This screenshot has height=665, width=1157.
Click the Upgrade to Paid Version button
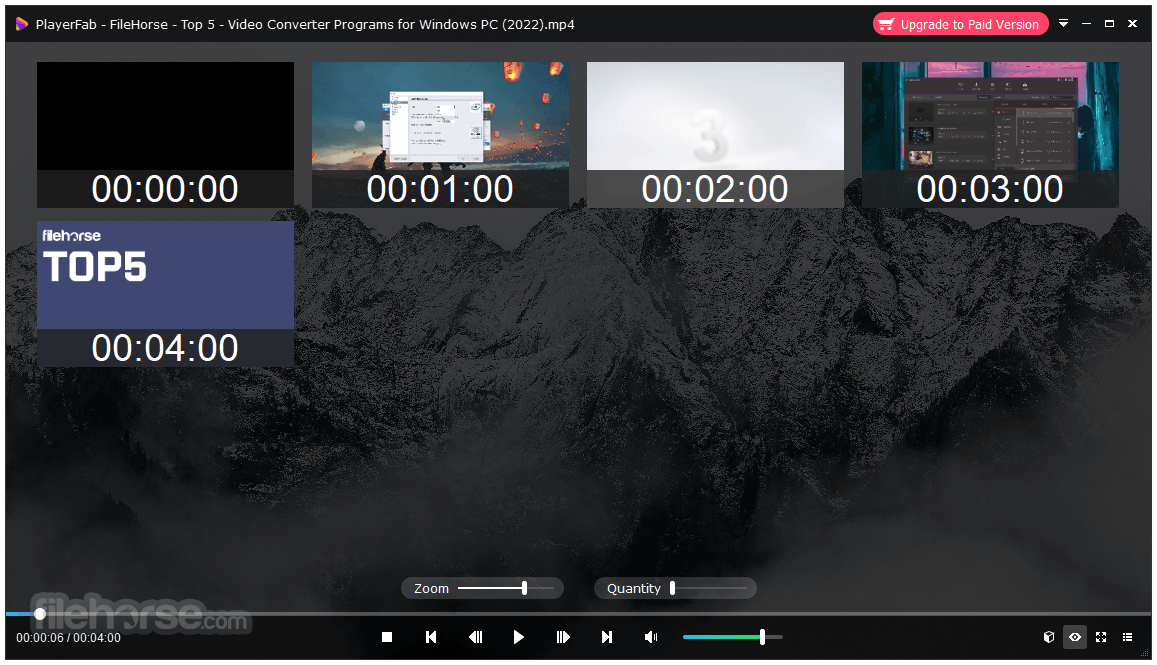point(960,24)
